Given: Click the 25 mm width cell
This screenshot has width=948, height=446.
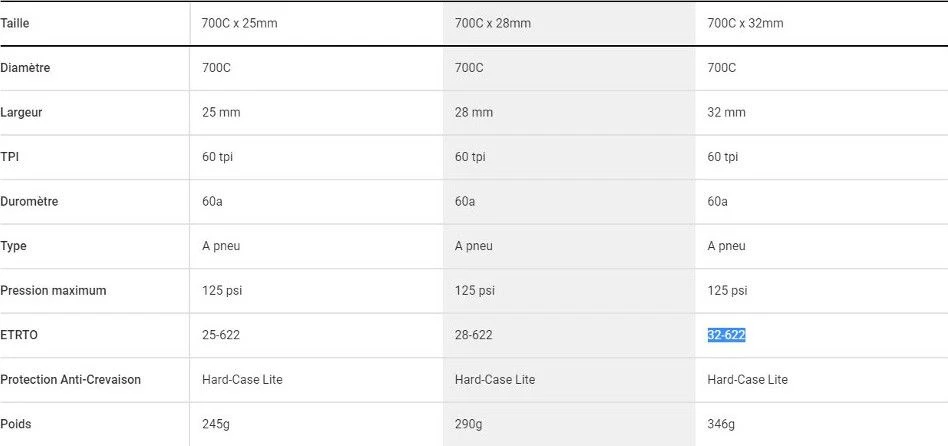Looking at the screenshot, I should click(x=221, y=112).
